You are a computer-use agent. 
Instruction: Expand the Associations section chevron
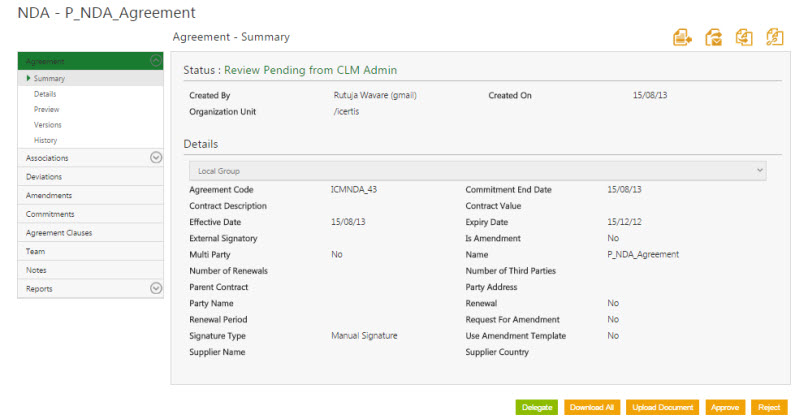click(x=155, y=157)
